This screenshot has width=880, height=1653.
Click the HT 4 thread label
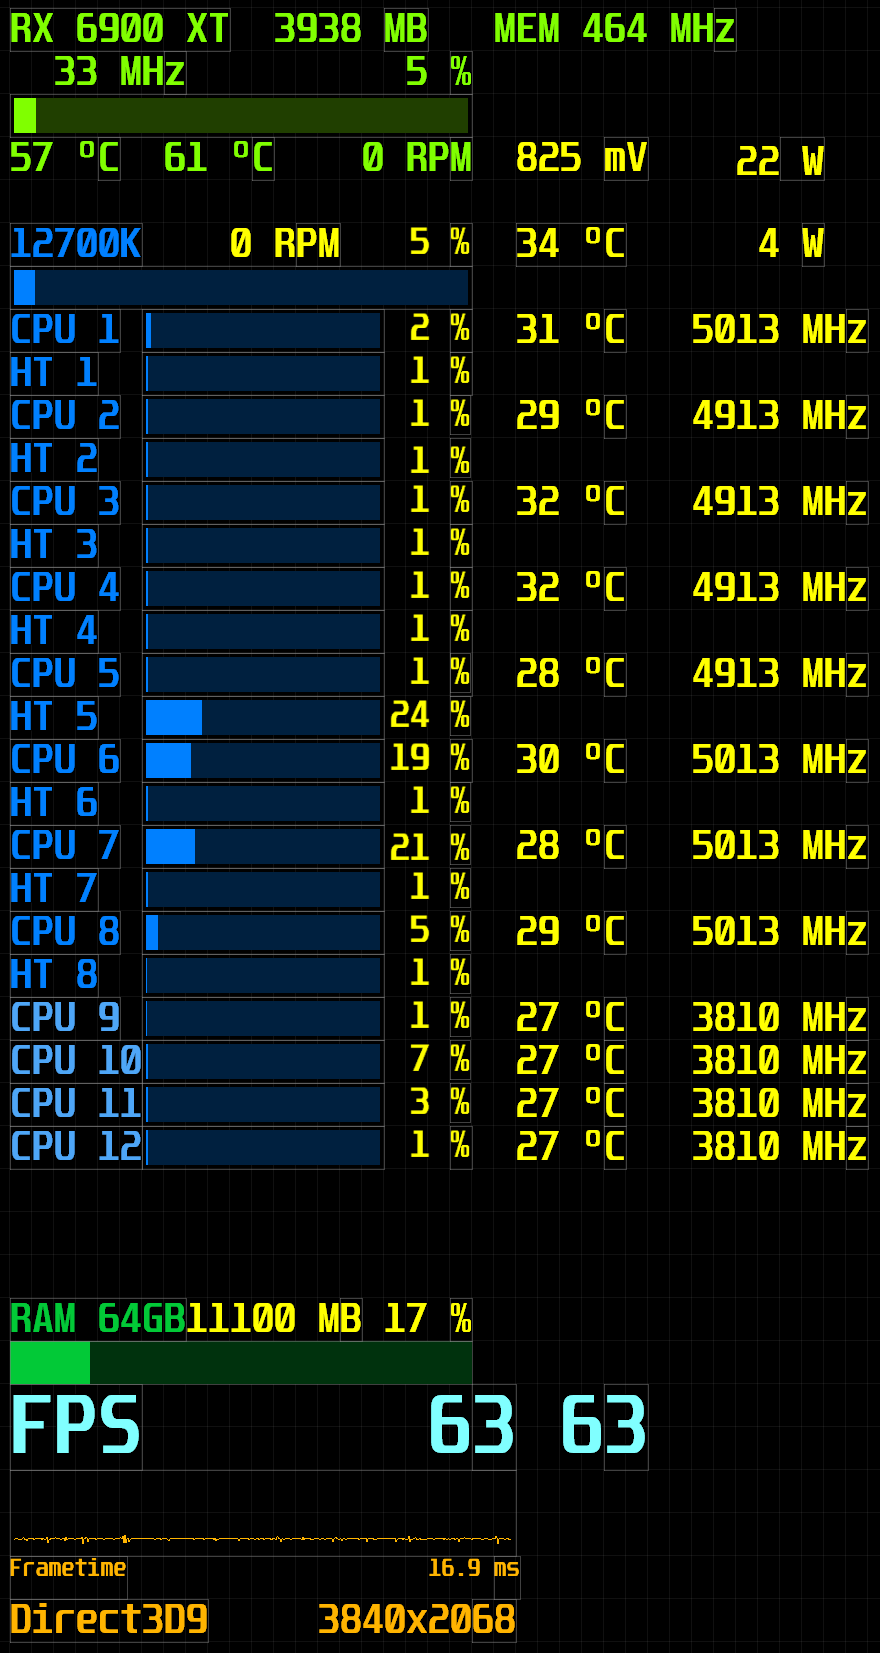(x=54, y=631)
